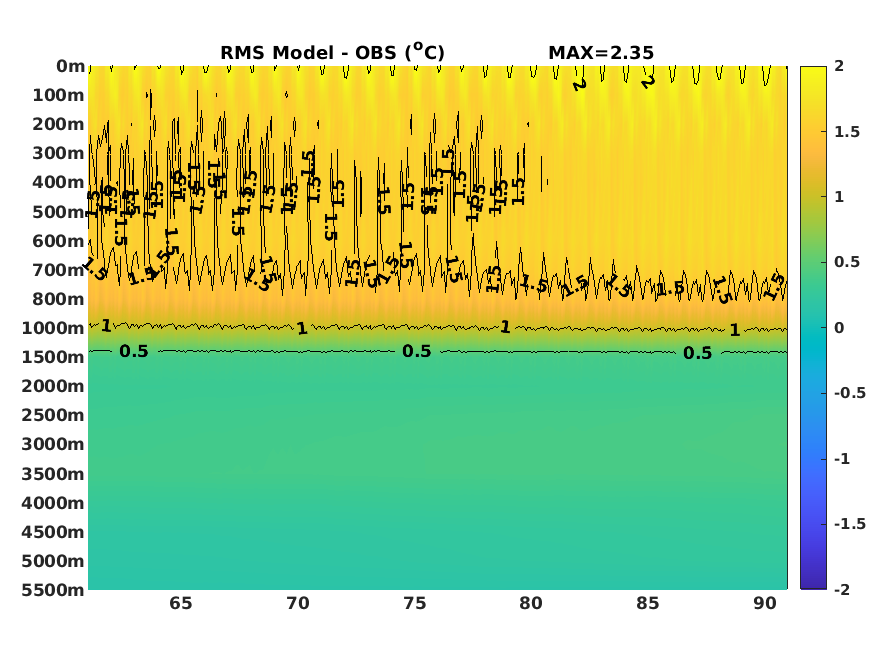Click the dark blue bottom of the colorbar

click(813, 583)
